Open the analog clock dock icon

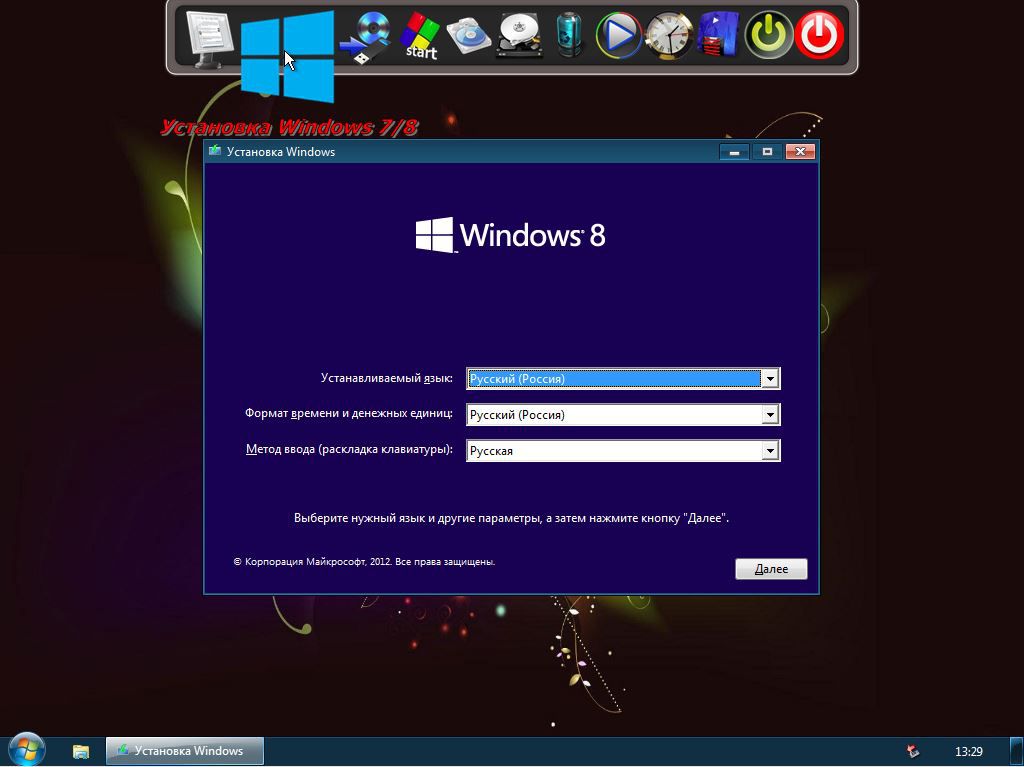pos(669,35)
